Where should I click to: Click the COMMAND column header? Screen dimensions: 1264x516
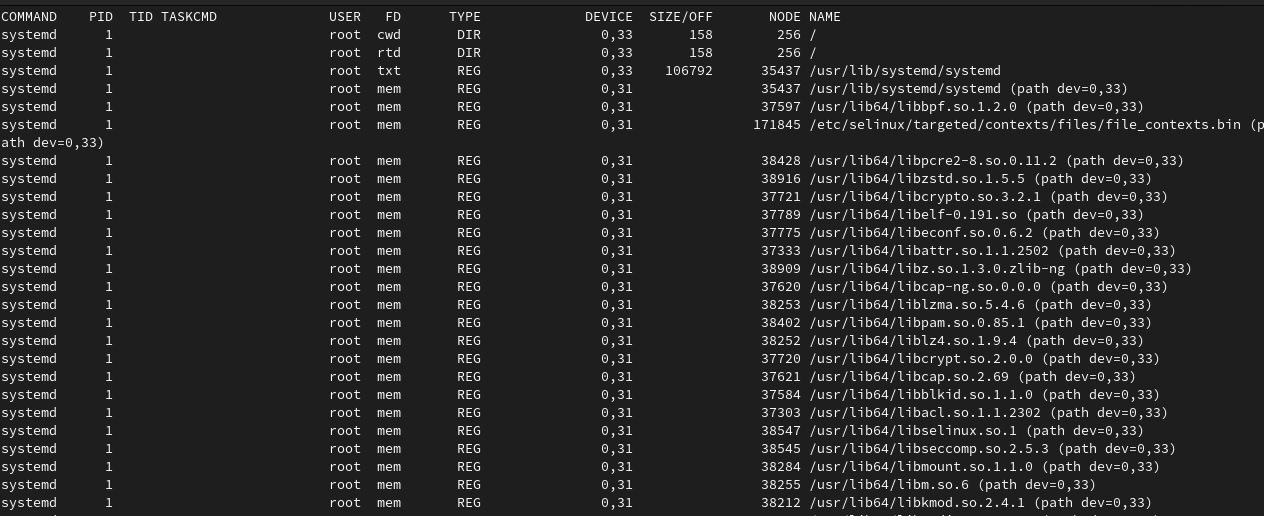pyautogui.click(x=29, y=17)
